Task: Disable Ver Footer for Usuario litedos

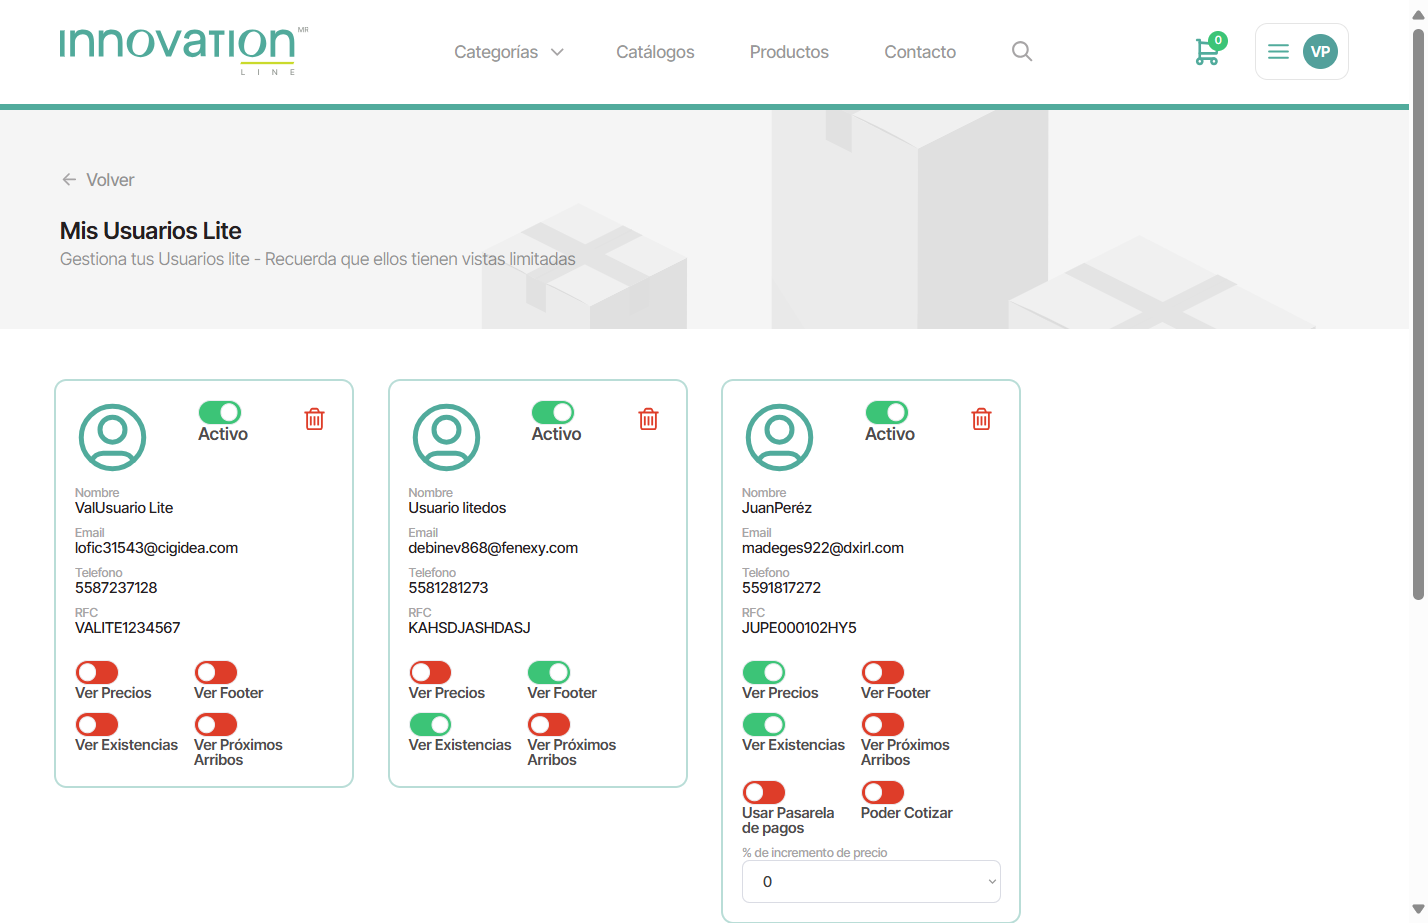Action: click(x=549, y=672)
